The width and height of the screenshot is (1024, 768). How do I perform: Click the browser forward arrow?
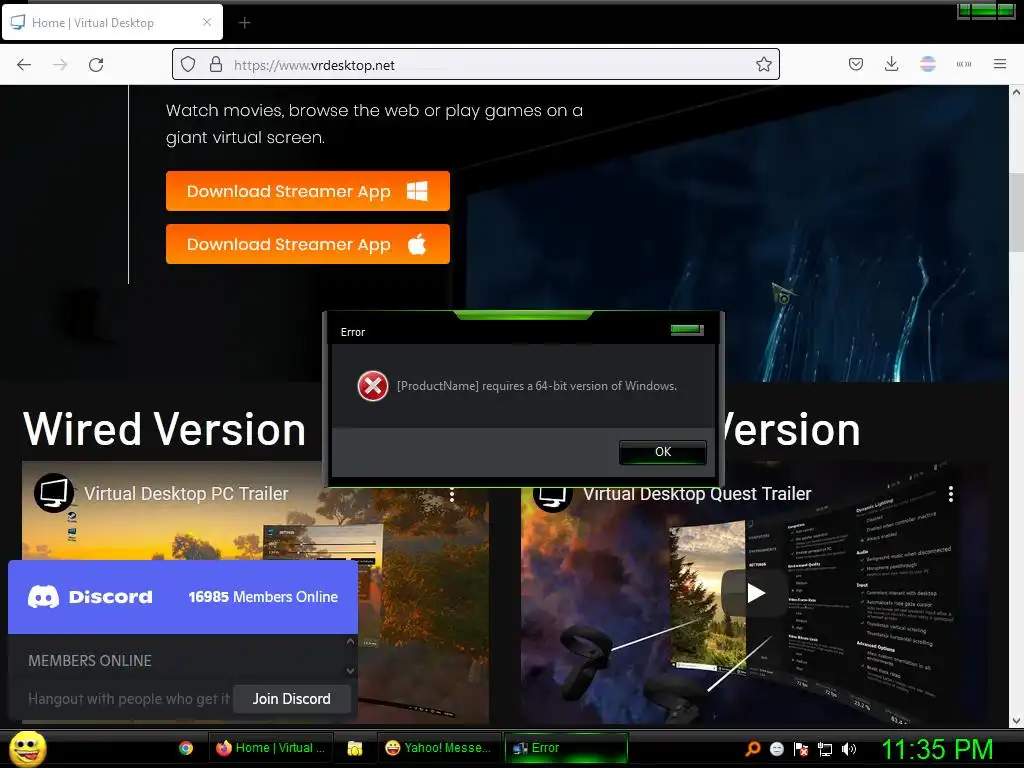60,65
